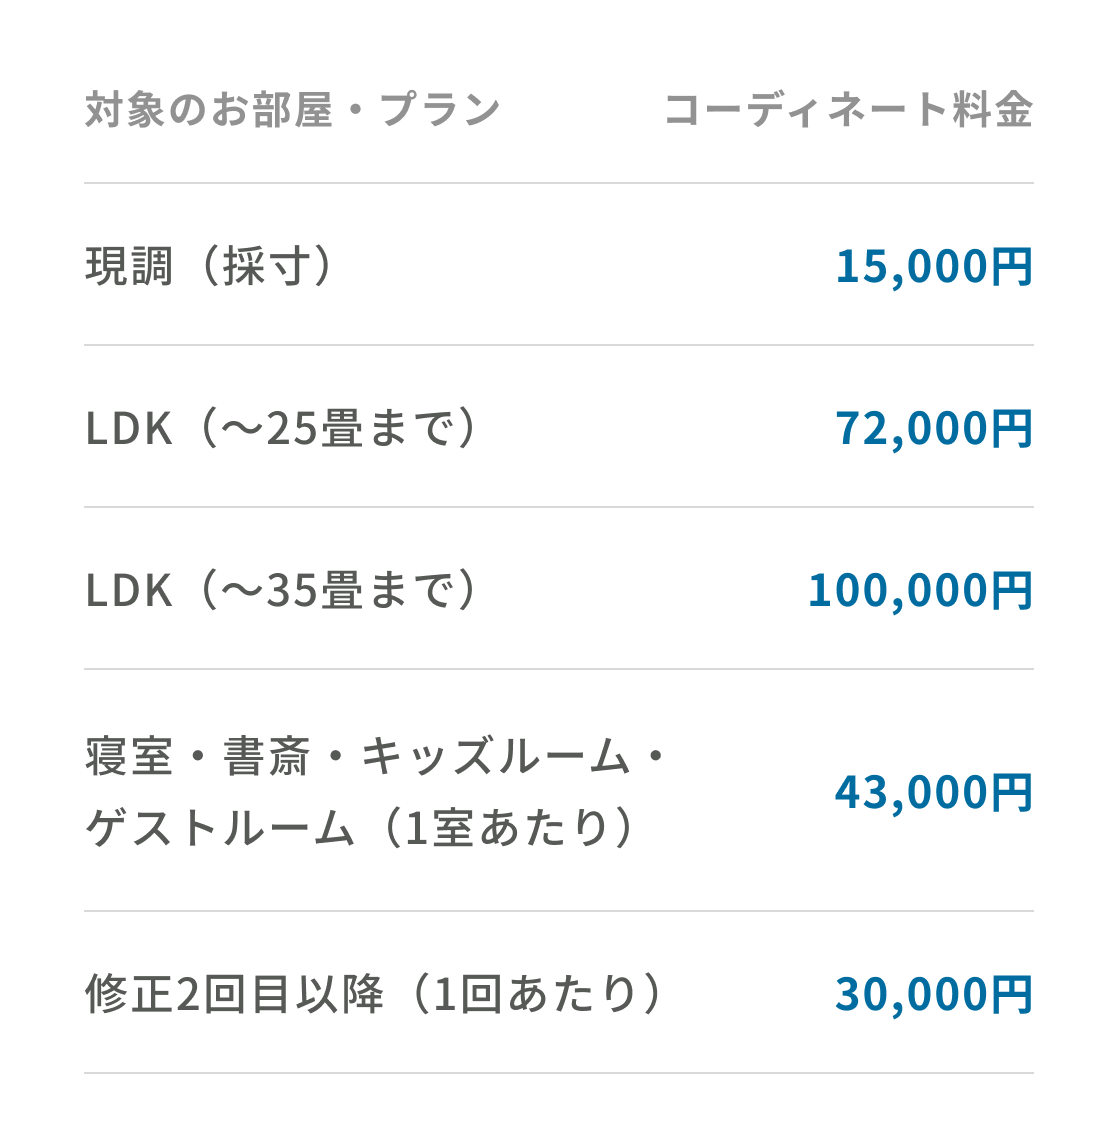Click the 対象のお部屋・プラン column header
Screen dimensions: 1120x1140
292,110
